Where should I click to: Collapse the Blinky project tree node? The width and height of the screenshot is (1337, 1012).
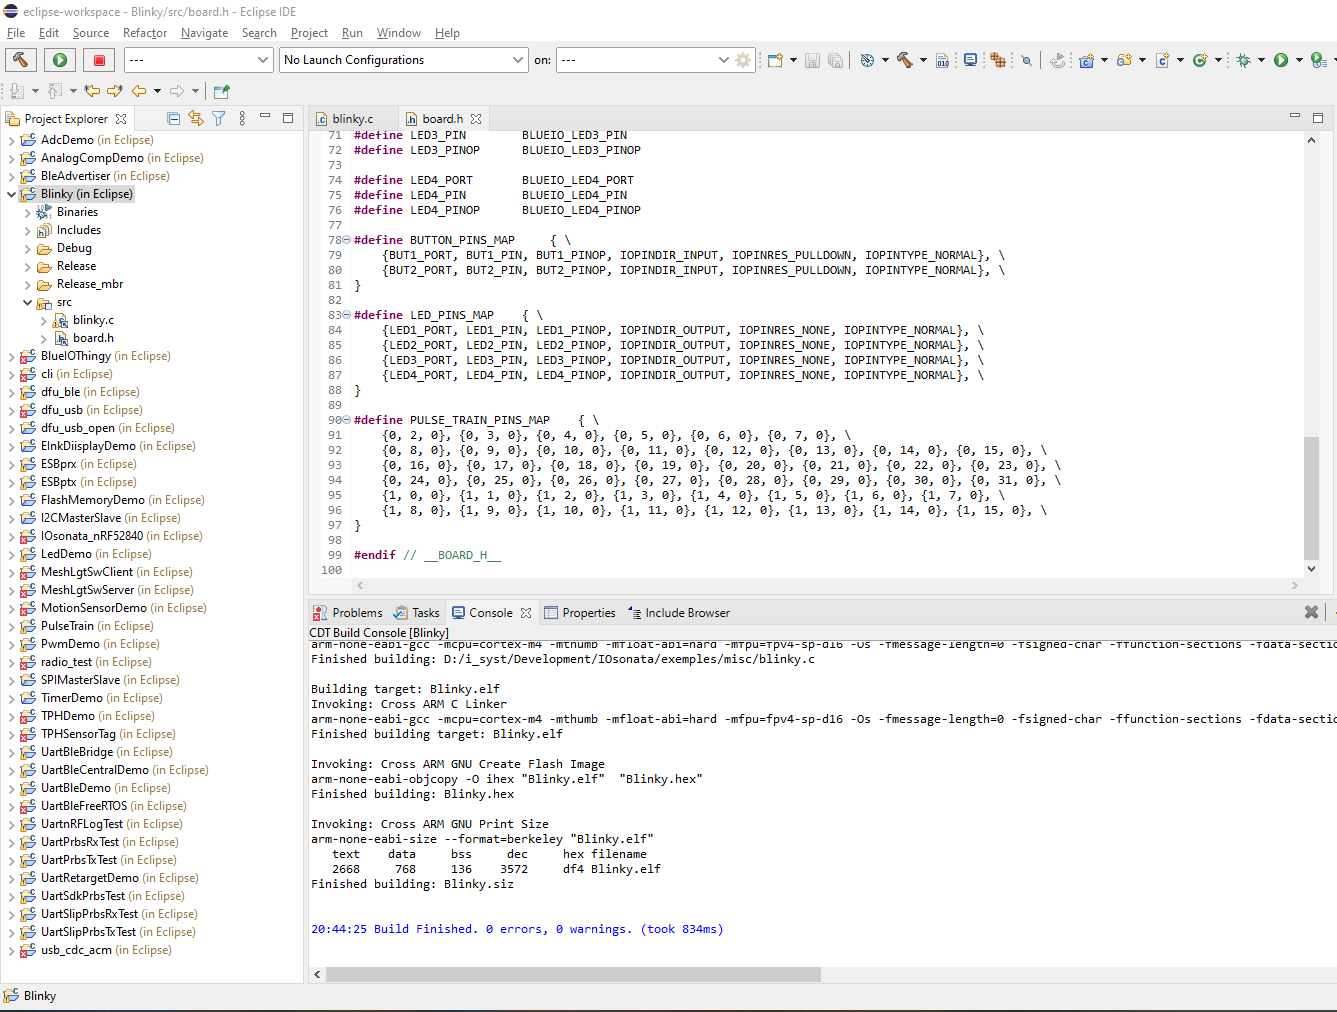tap(11, 194)
